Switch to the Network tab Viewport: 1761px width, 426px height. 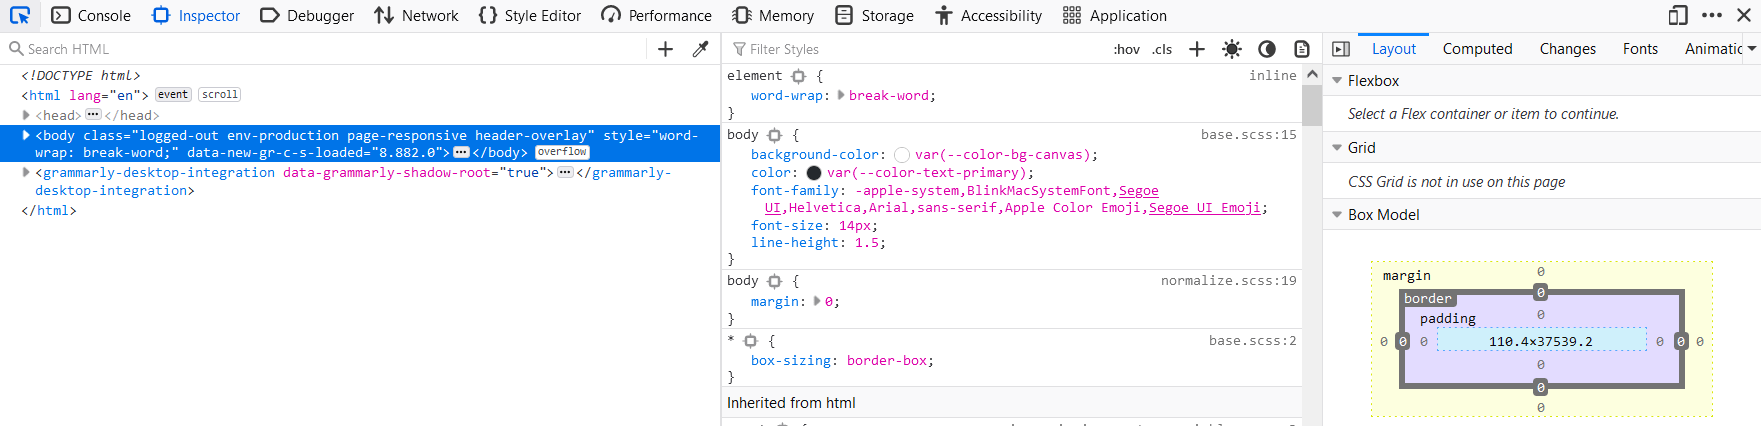(416, 15)
